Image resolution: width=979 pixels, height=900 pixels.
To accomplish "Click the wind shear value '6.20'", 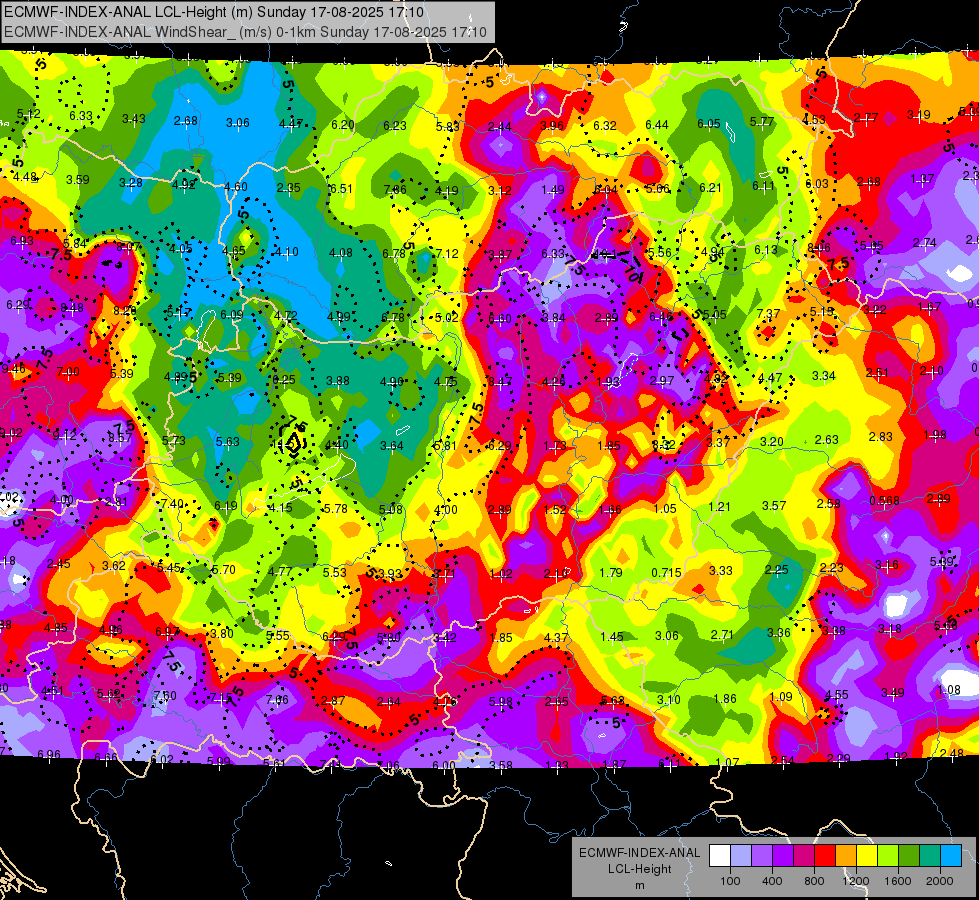I will tap(343, 125).
